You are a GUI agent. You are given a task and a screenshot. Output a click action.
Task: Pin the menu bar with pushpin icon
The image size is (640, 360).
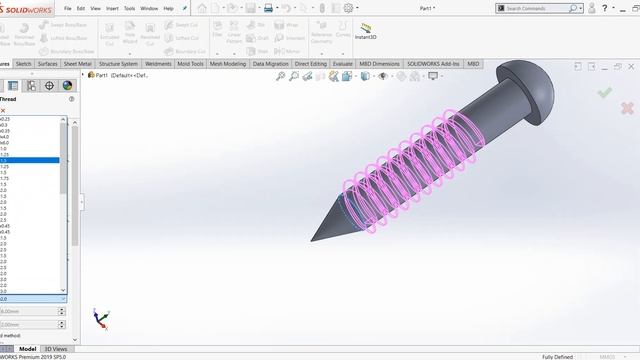point(184,8)
